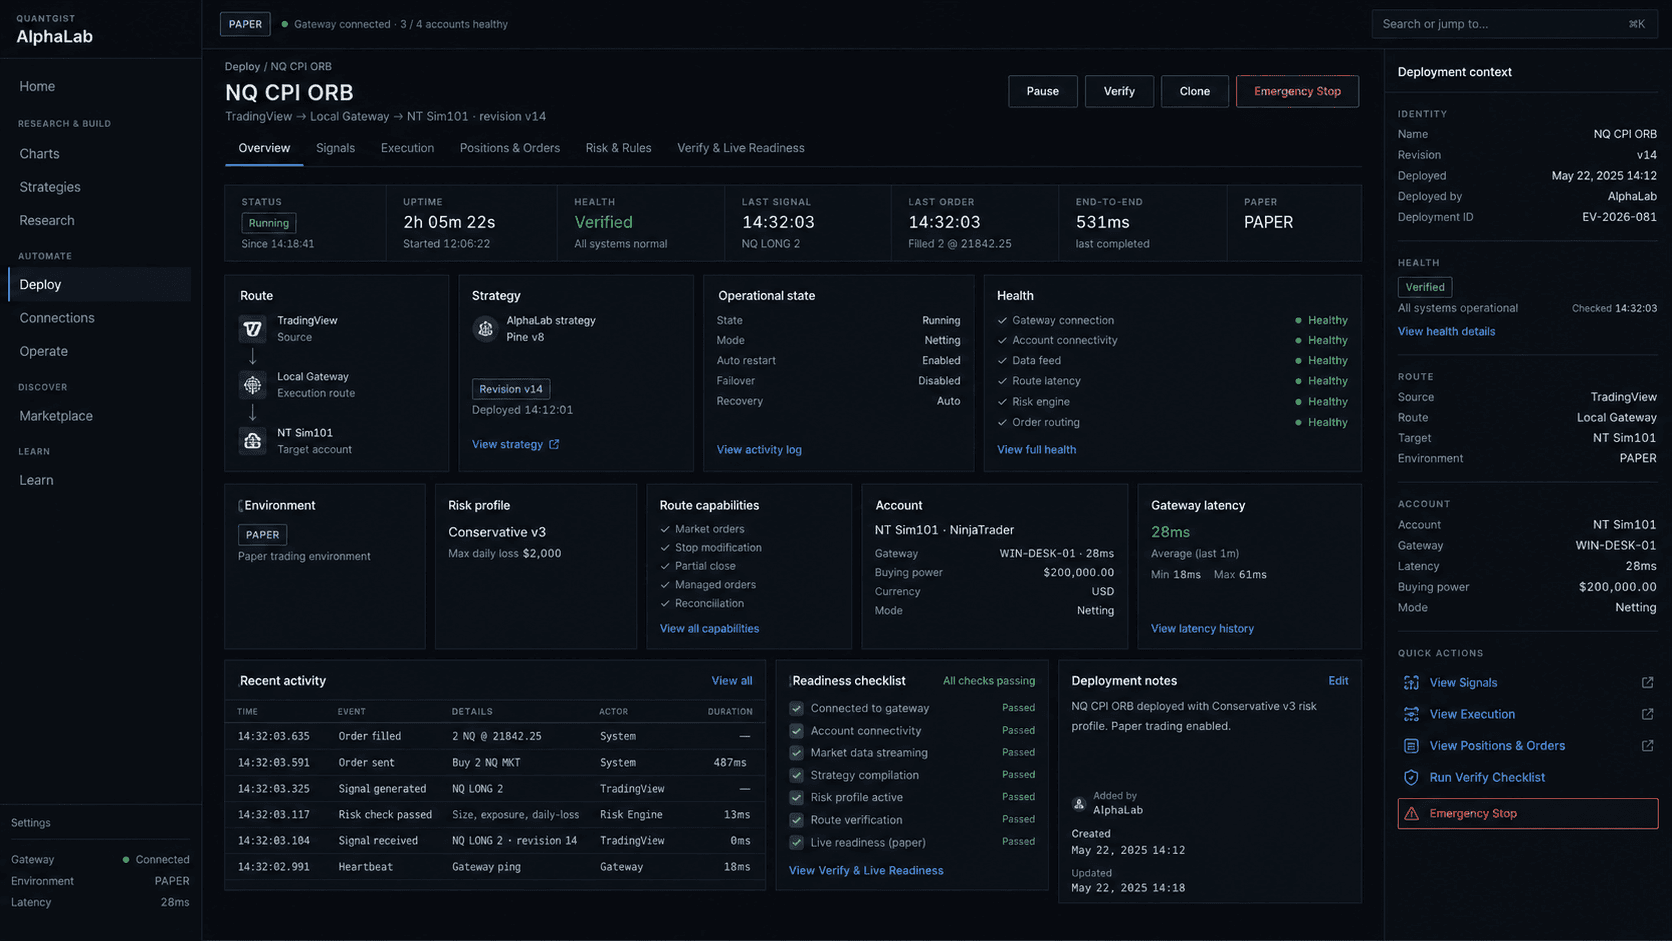Click the PAPER environment badge in top bar
Screen dimensions: 1672x941
click(245, 24)
